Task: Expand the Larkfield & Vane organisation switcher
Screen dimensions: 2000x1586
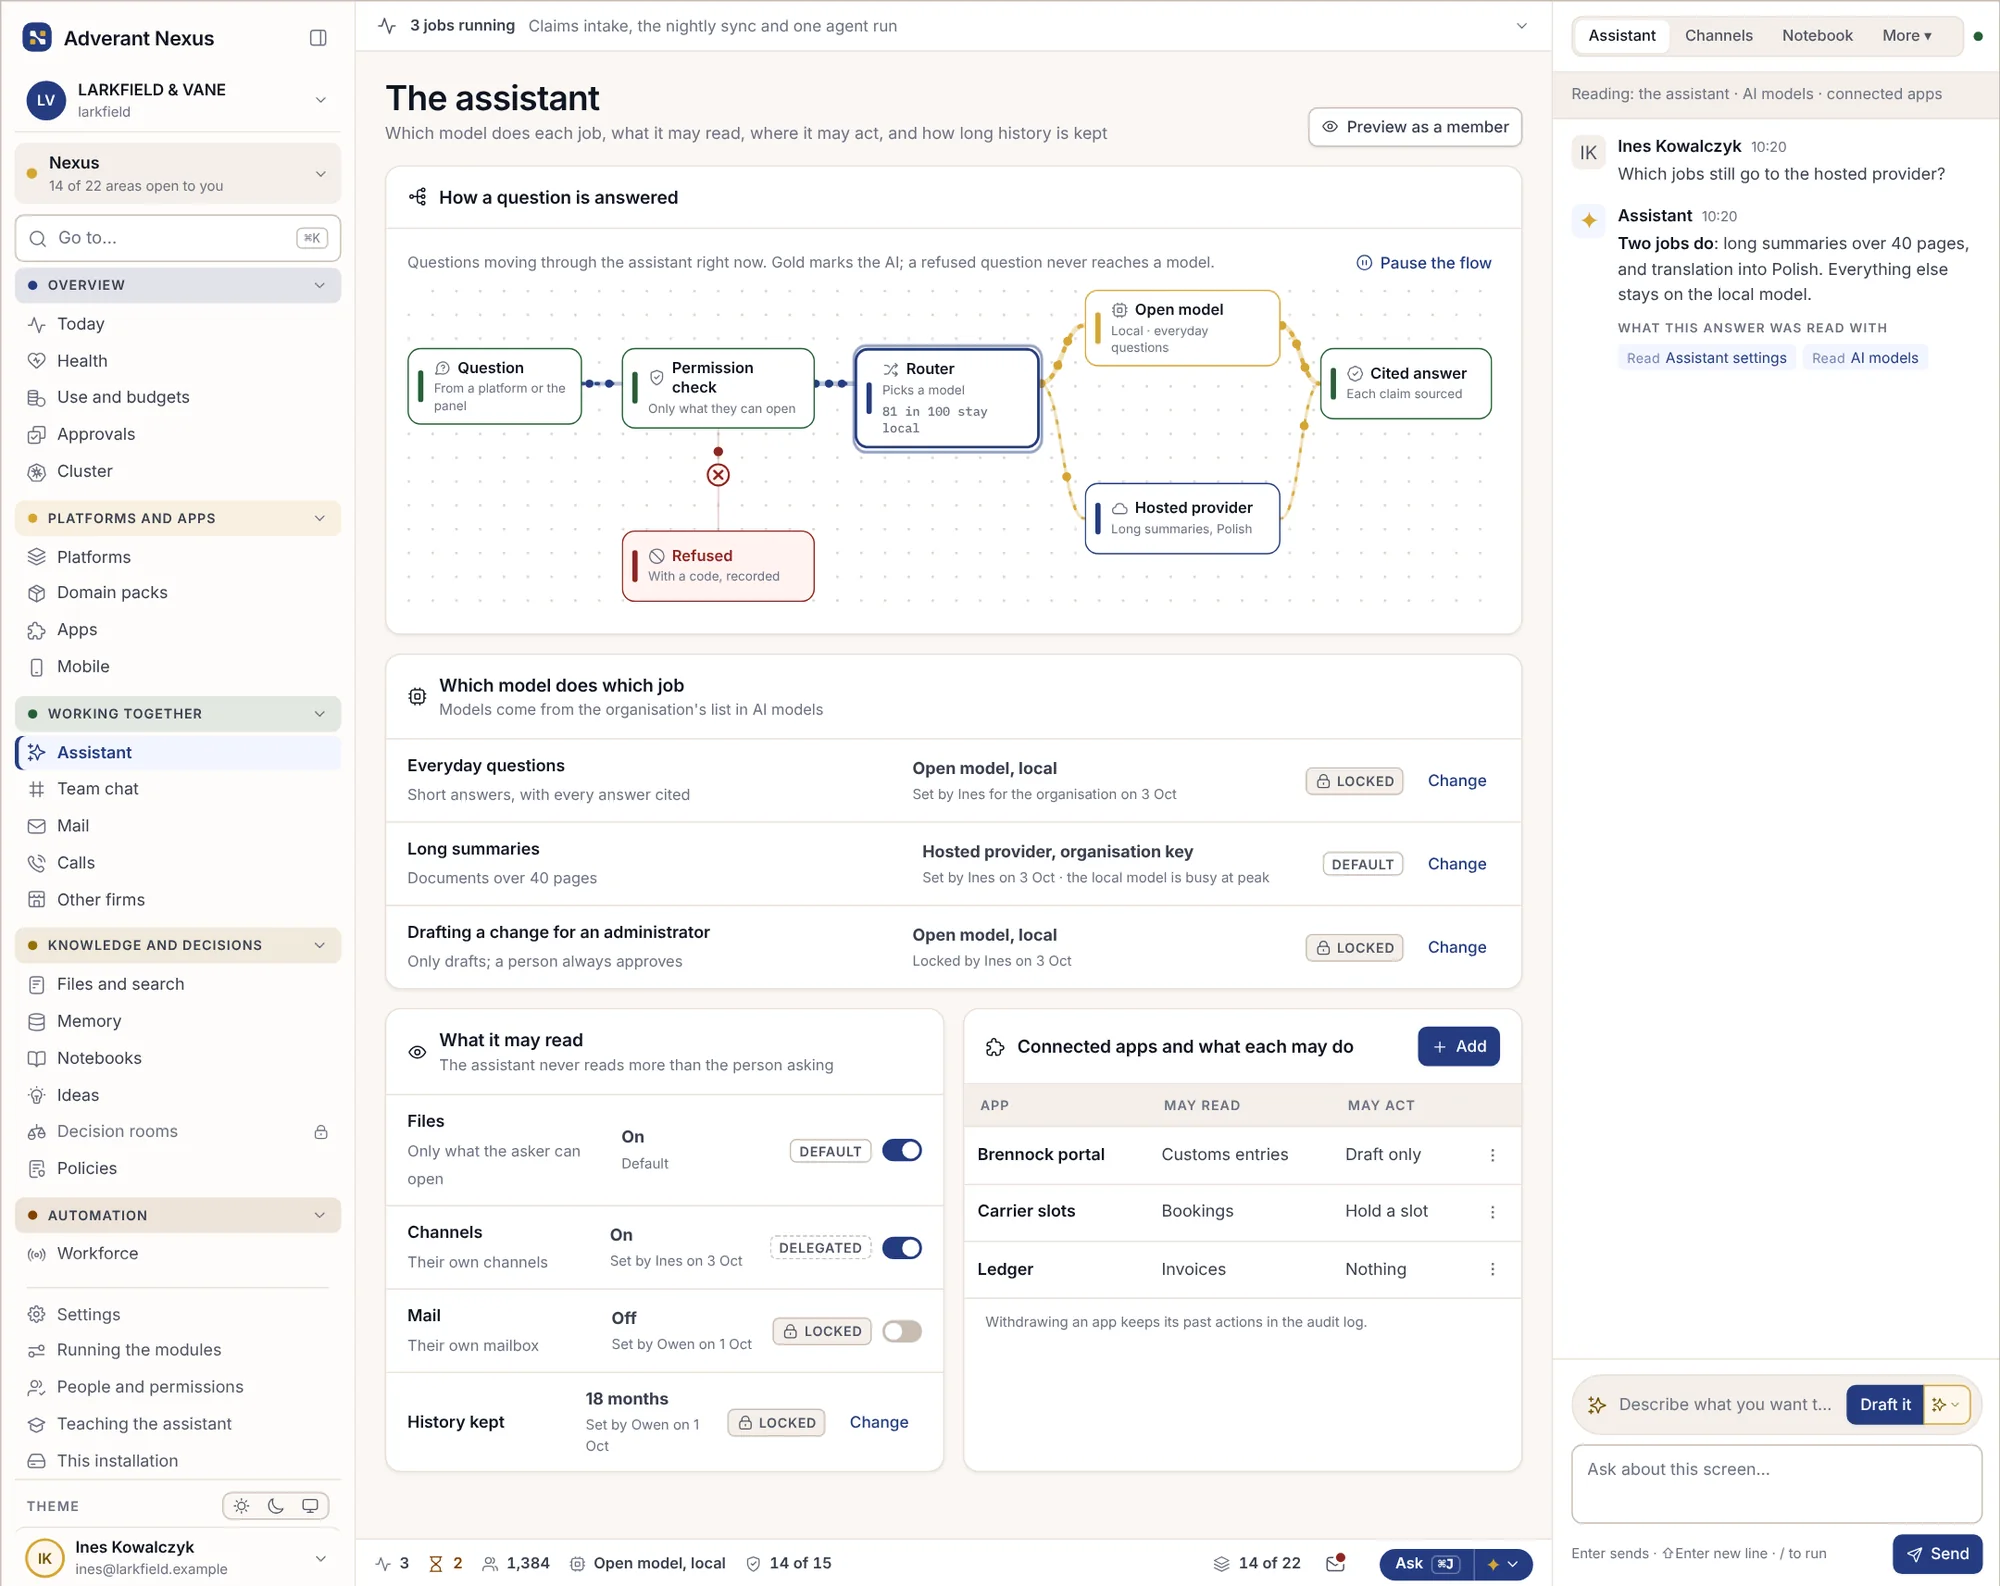Action: pyautogui.click(x=178, y=100)
